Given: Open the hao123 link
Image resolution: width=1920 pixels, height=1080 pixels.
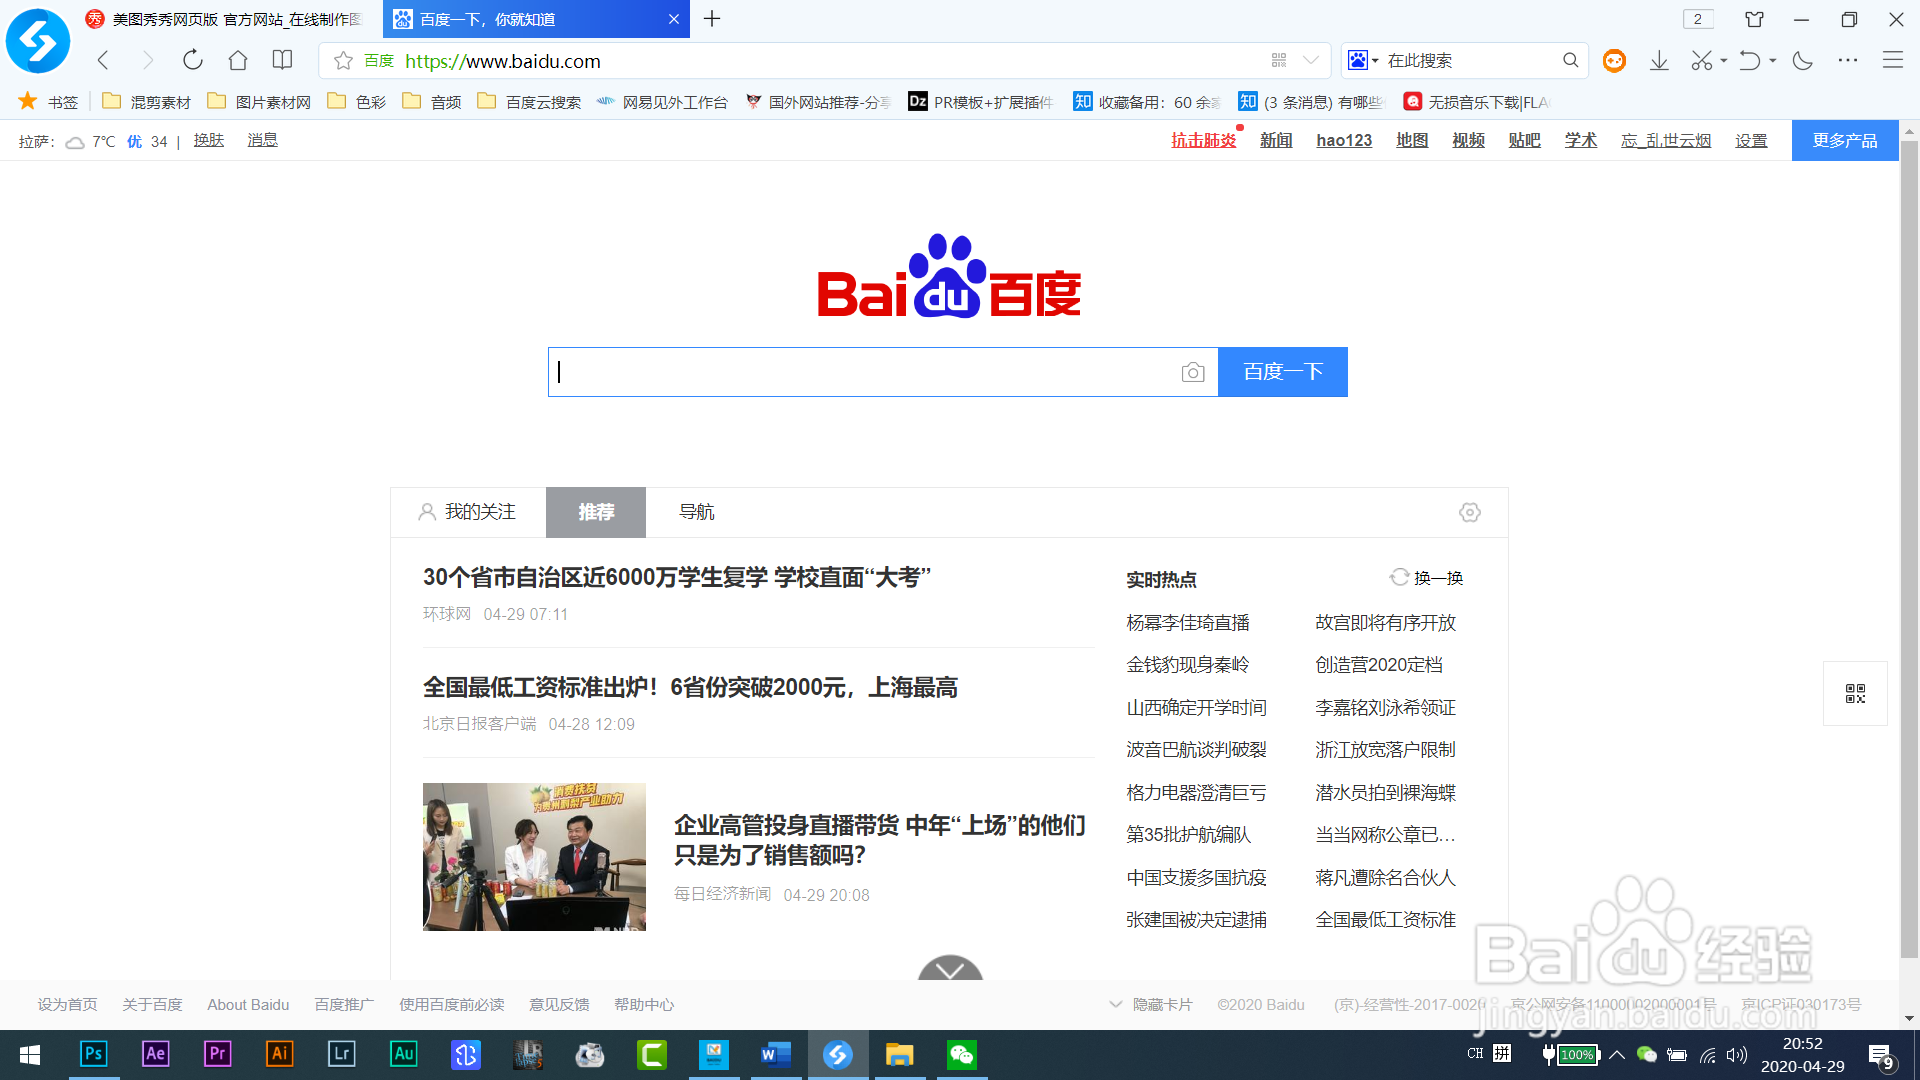Looking at the screenshot, I should [1344, 141].
